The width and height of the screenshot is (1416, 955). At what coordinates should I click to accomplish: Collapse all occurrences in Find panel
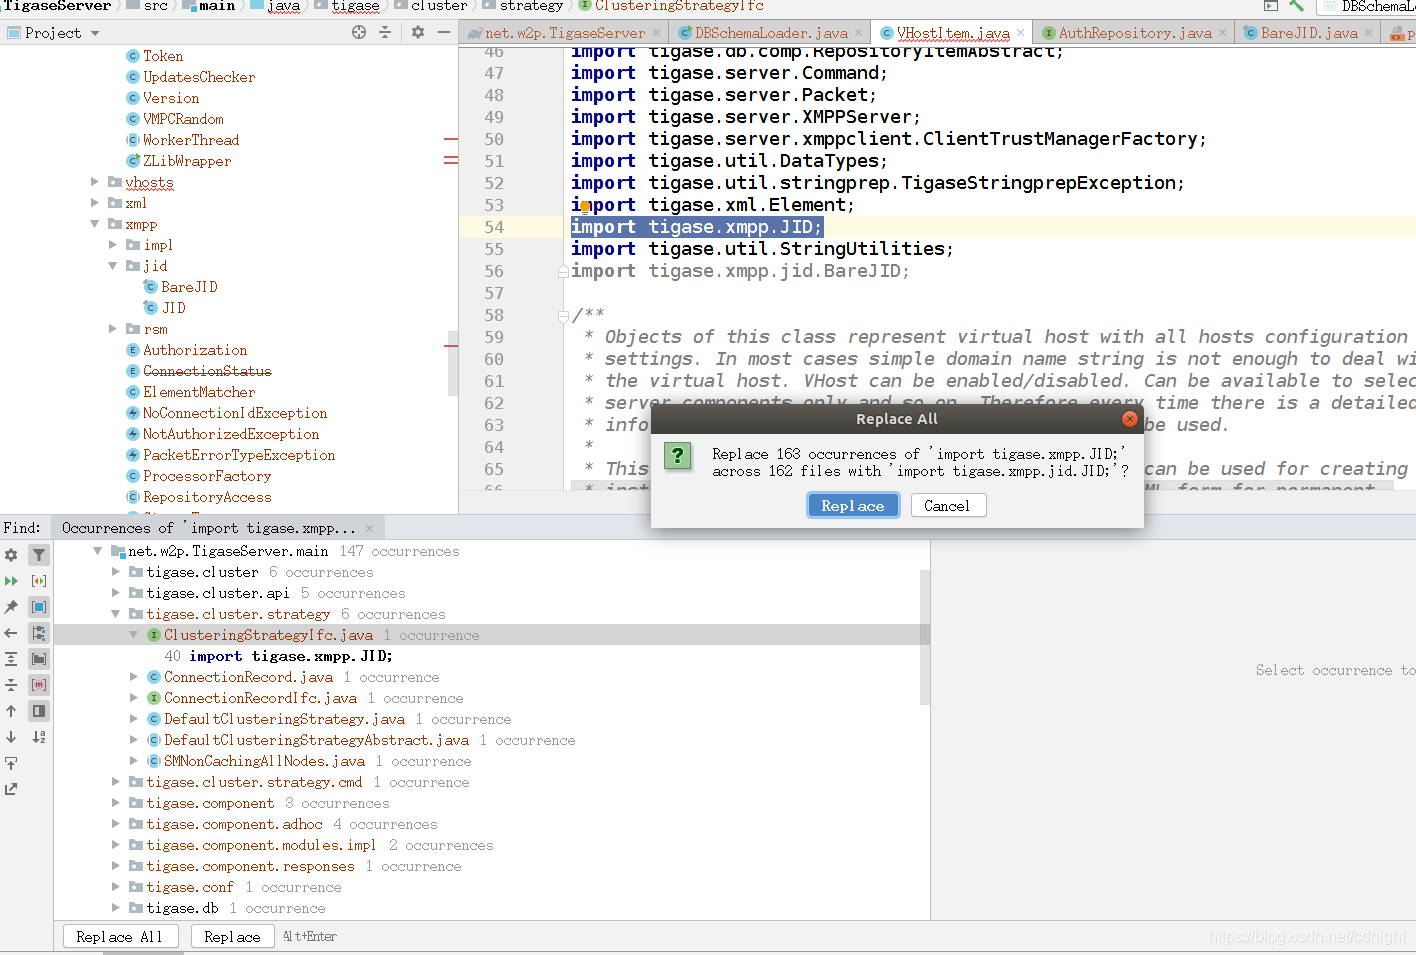pos(11,685)
